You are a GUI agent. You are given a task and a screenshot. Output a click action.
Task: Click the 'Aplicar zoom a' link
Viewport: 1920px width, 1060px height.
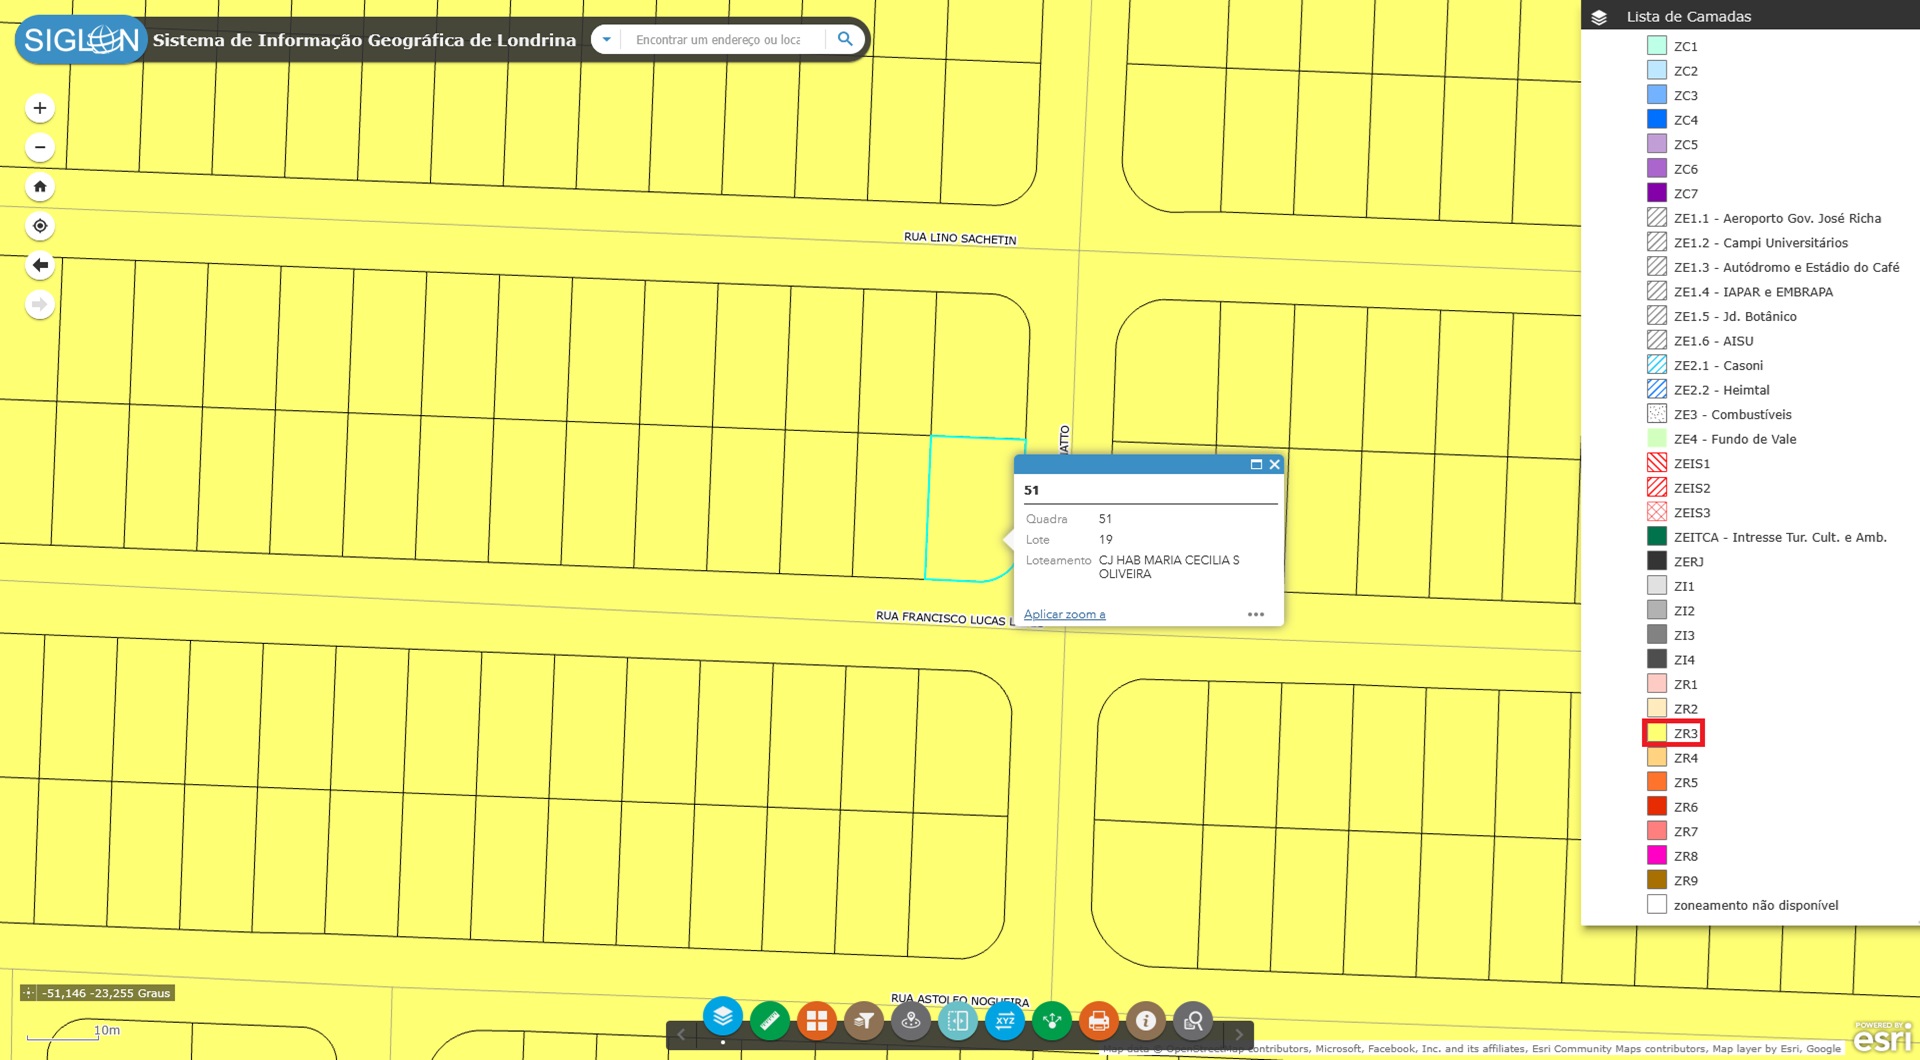click(1064, 614)
